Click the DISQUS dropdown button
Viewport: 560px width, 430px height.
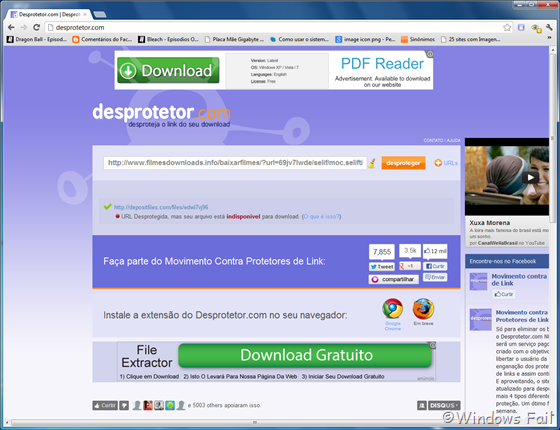[444, 405]
